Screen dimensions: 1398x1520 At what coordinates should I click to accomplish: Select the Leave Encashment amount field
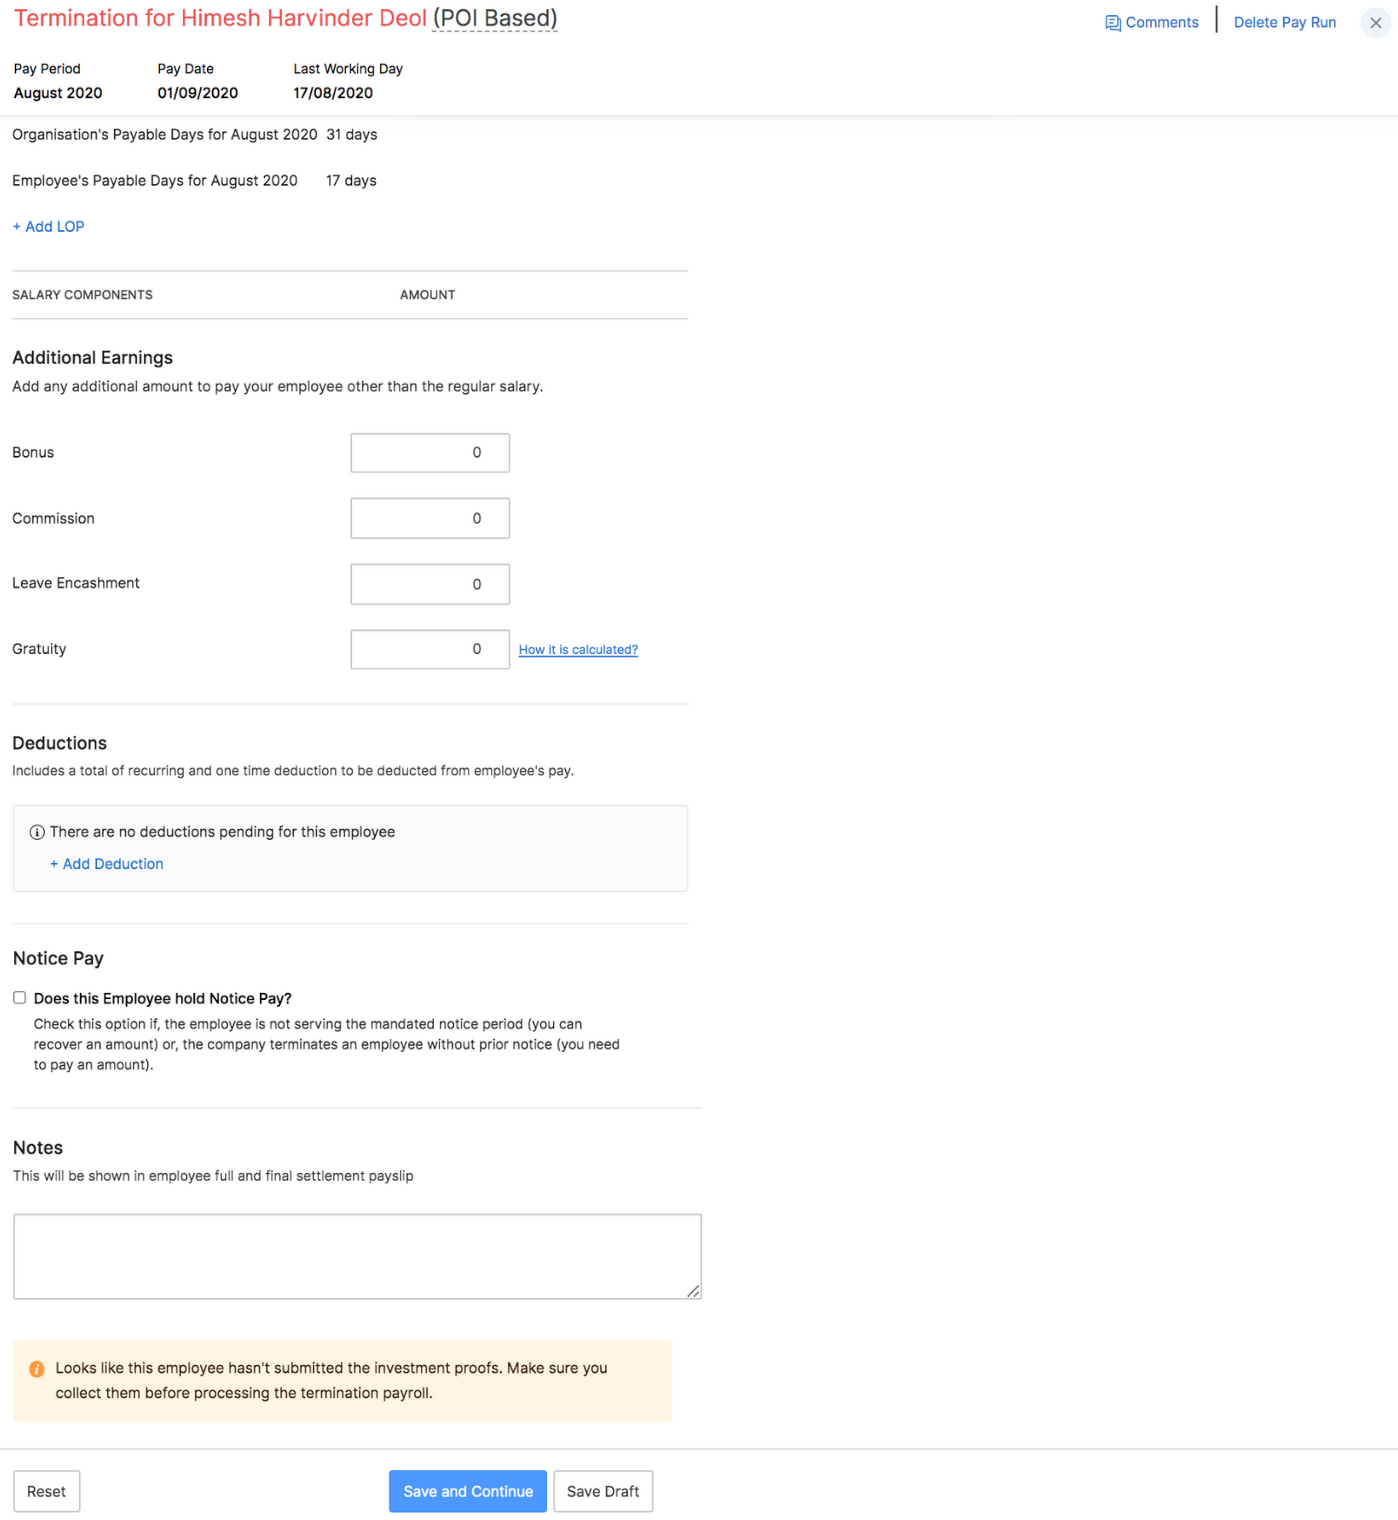pos(430,584)
